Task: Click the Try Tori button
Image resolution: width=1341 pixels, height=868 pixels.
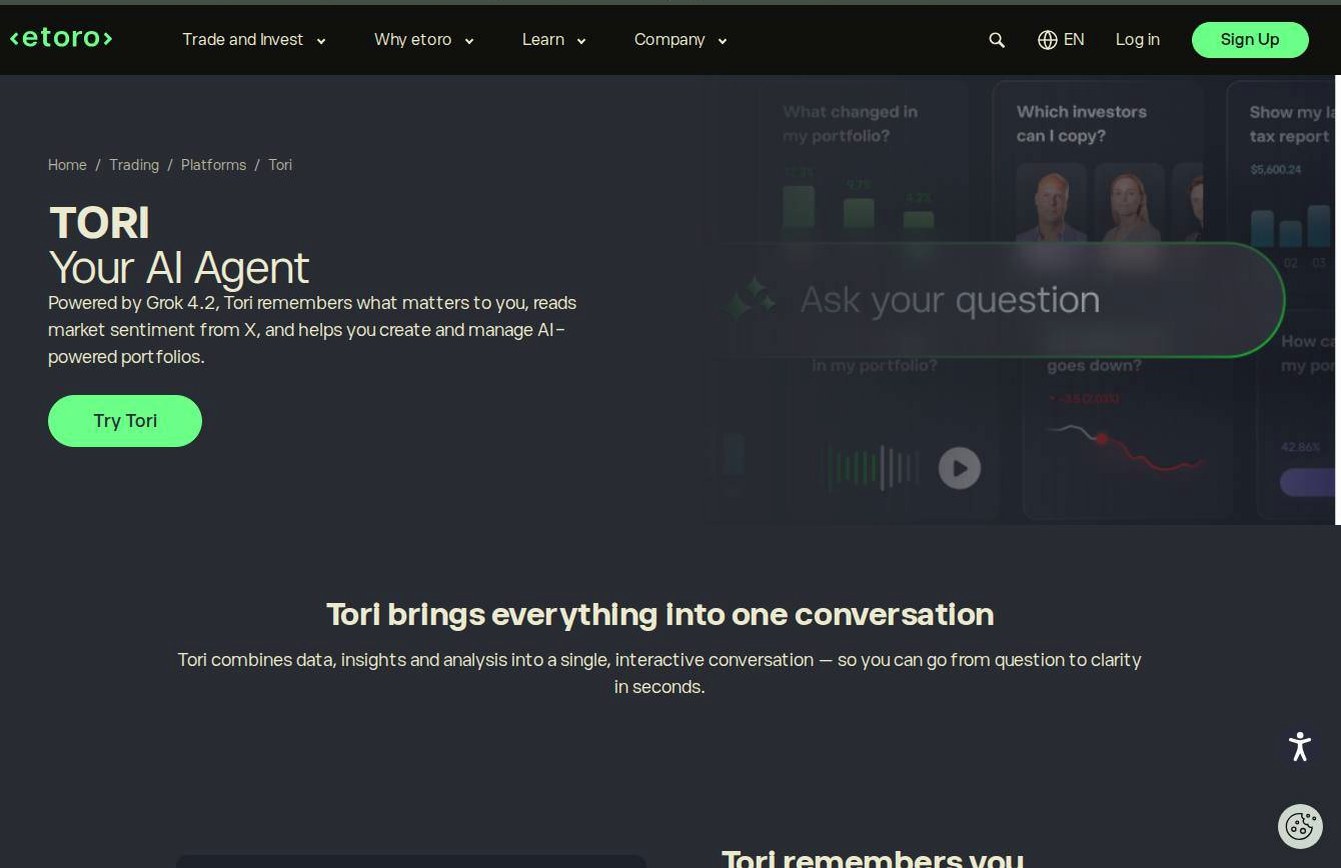Action: click(125, 421)
